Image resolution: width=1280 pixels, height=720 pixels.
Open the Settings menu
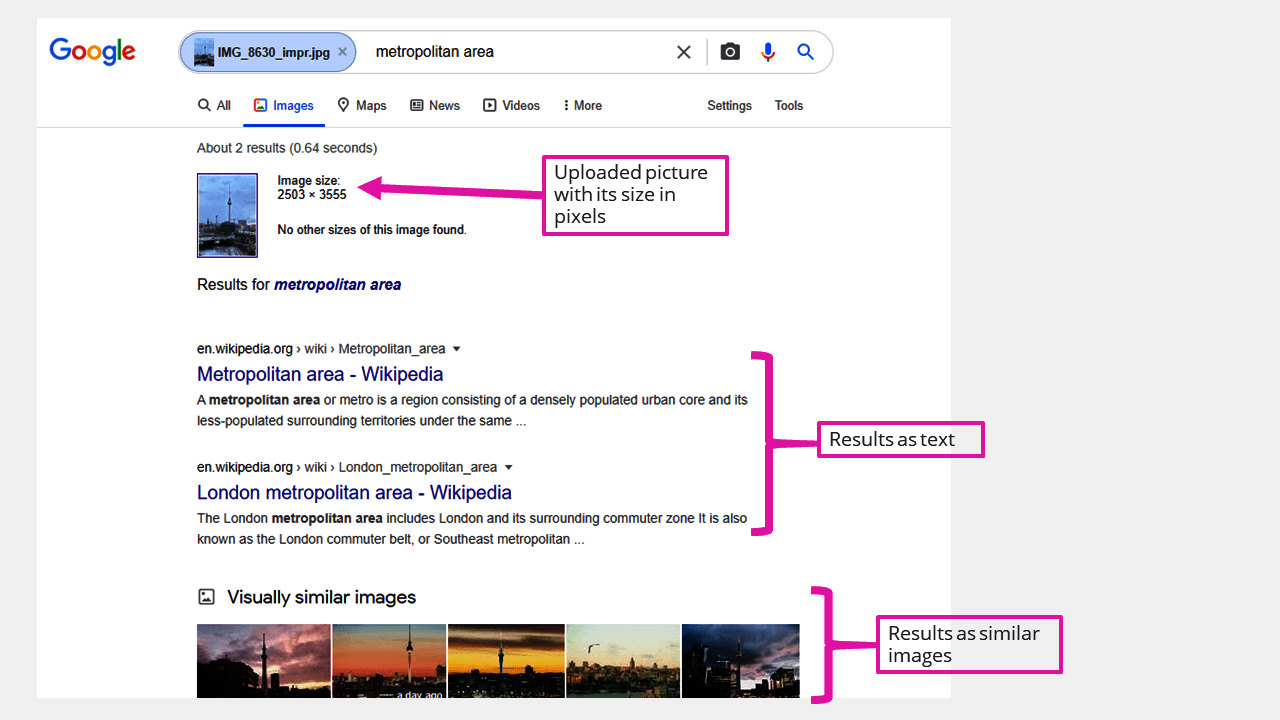(x=729, y=105)
